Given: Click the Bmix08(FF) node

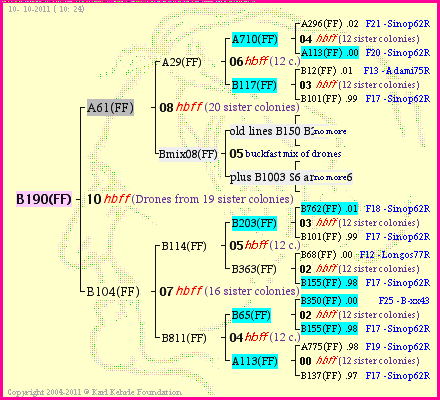Looking at the screenshot, I should click(x=188, y=154).
